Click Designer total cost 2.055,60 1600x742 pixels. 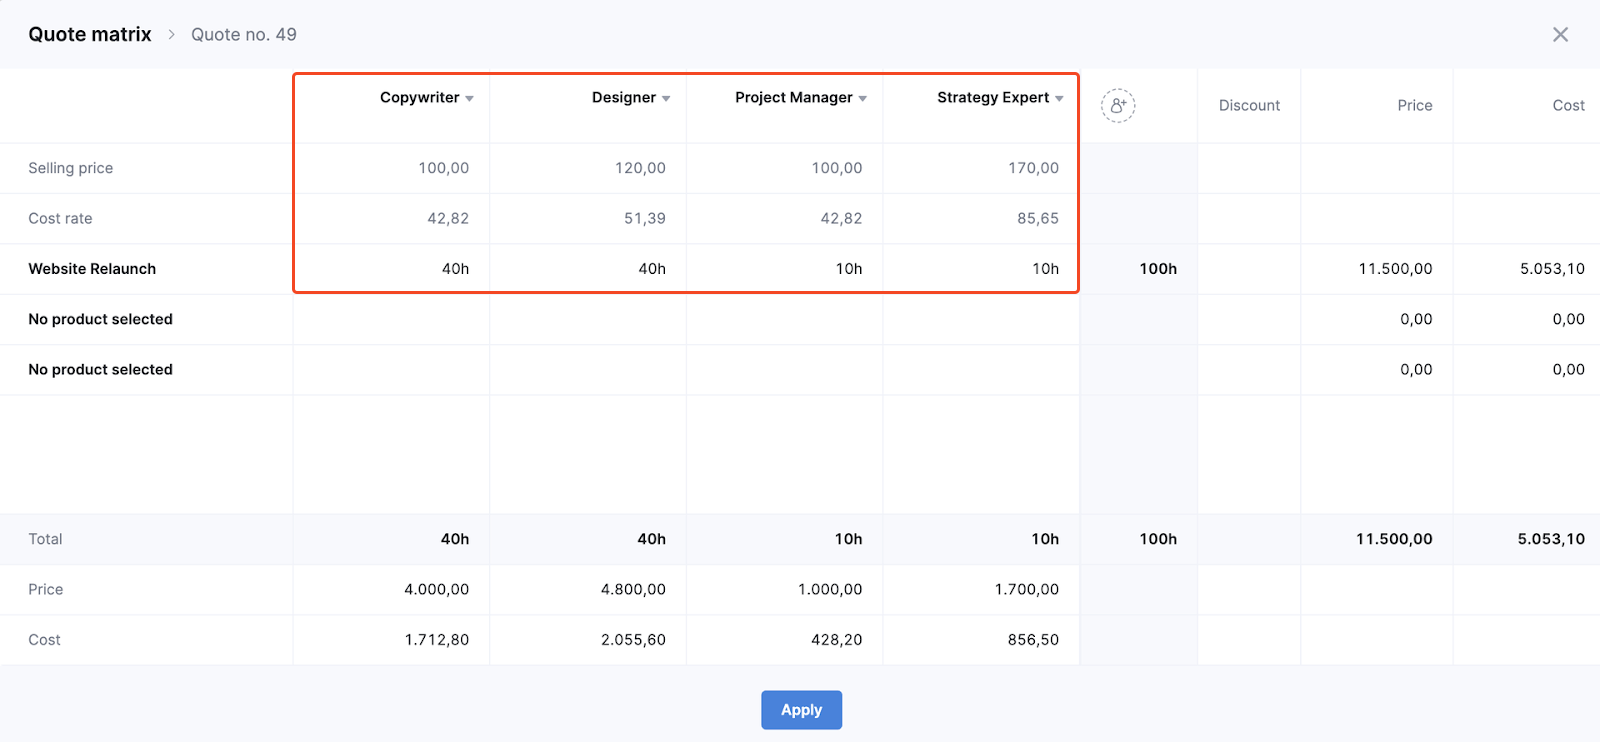[x=633, y=640]
